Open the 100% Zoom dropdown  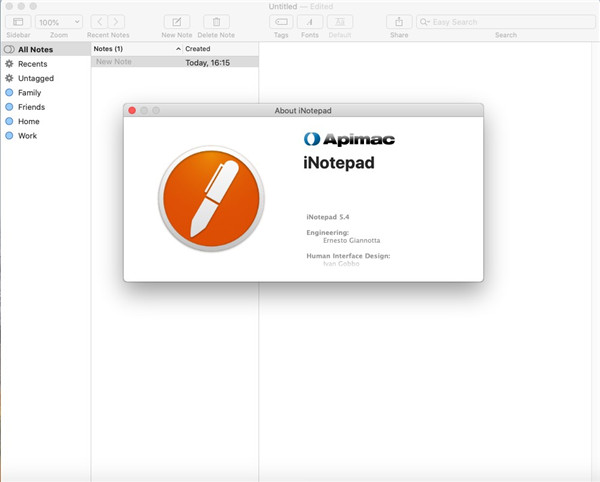point(59,21)
